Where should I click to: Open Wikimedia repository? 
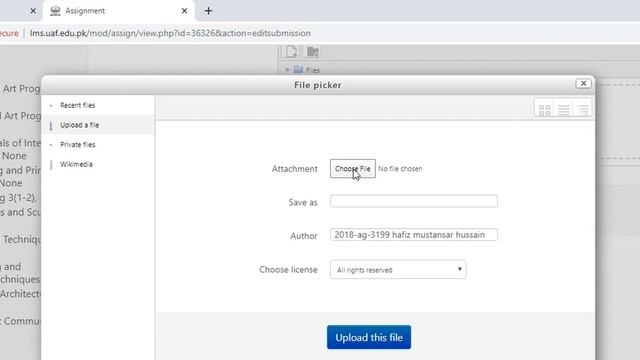tap(76, 164)
